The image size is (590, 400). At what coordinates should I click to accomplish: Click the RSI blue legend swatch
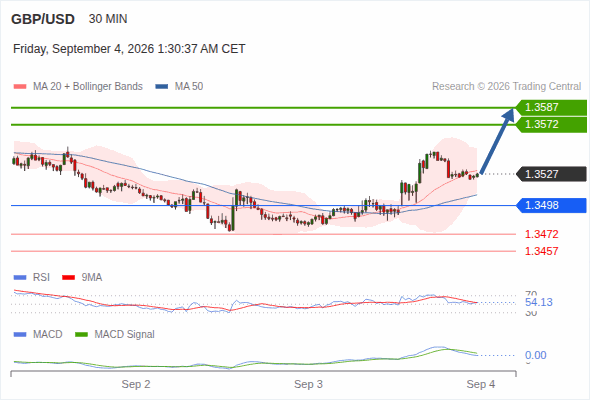pyautogui.click(x=20, y=278)
